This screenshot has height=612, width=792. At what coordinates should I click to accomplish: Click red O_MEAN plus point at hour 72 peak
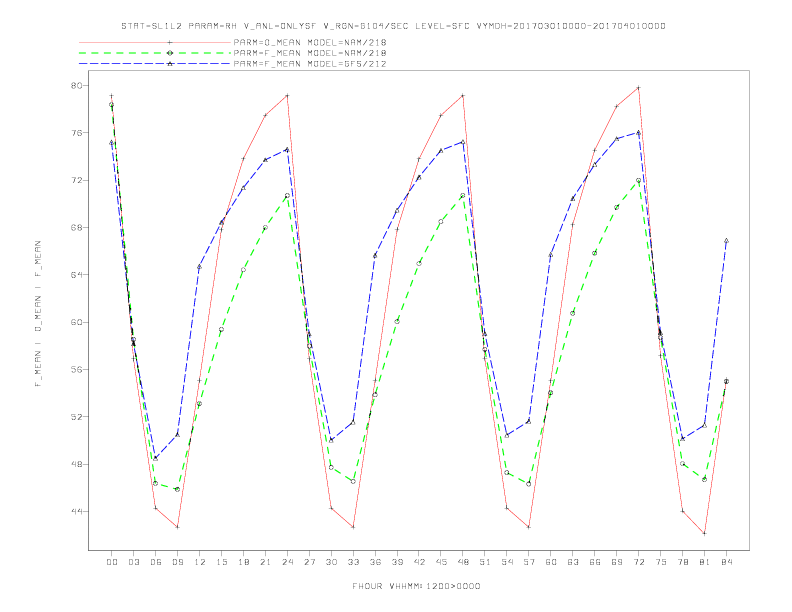pos(638,88)
